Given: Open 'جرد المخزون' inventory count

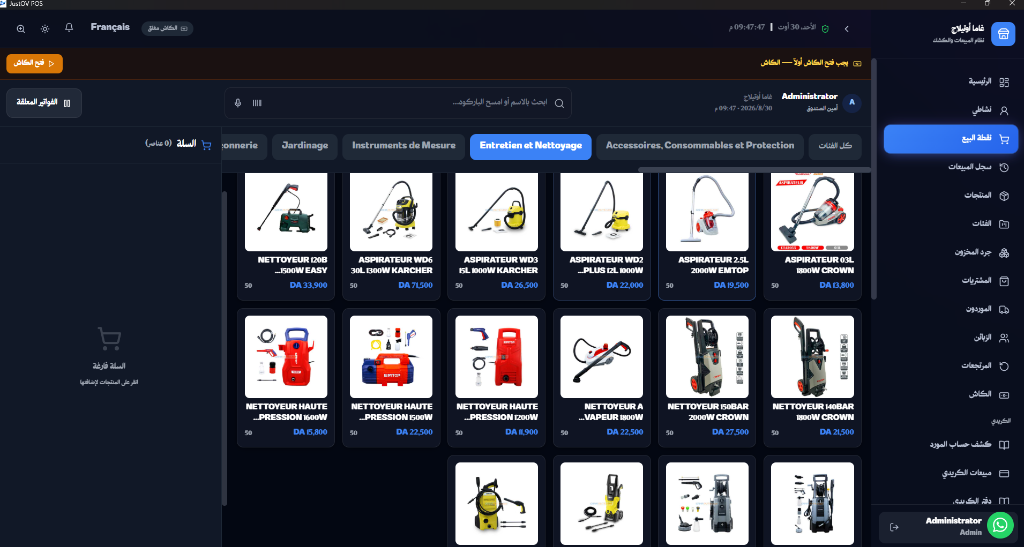Looking at the screenshot, I should pyautogui.click(x=951, y=252).
